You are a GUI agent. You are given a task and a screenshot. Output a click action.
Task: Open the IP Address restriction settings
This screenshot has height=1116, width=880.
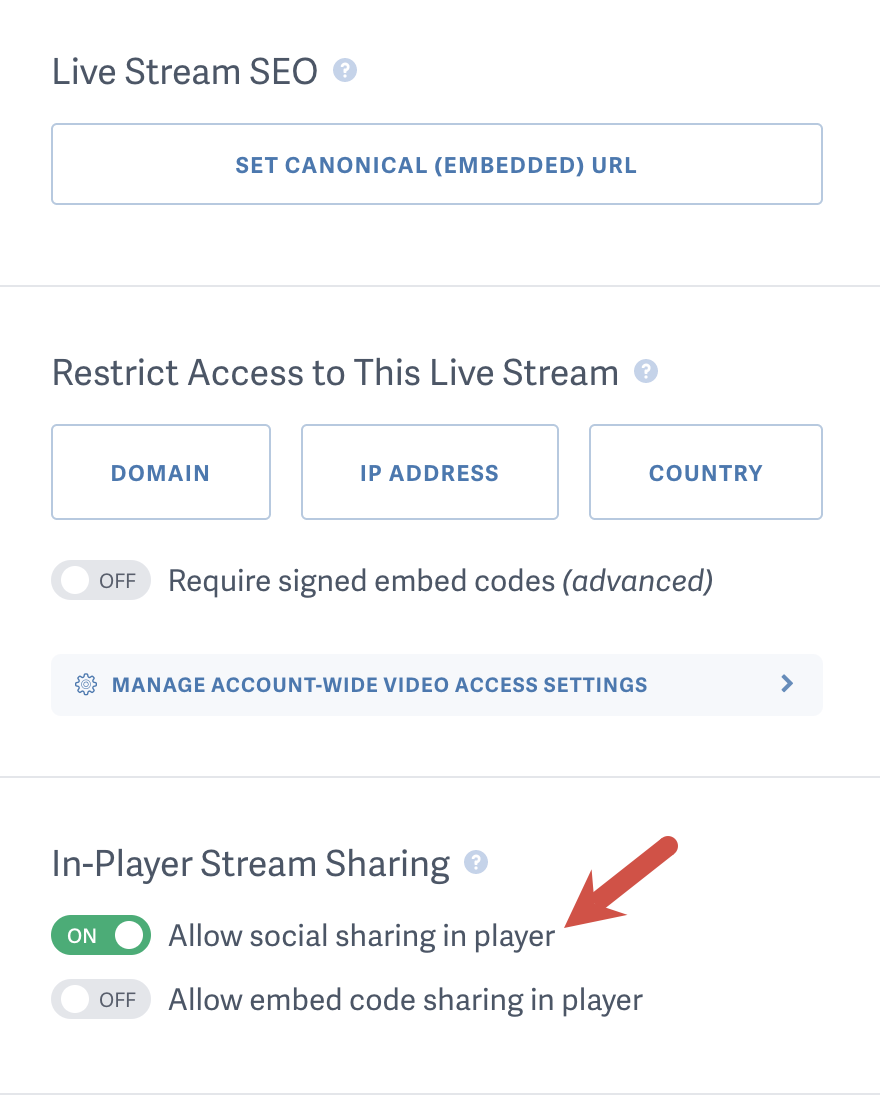coord(429,471)
